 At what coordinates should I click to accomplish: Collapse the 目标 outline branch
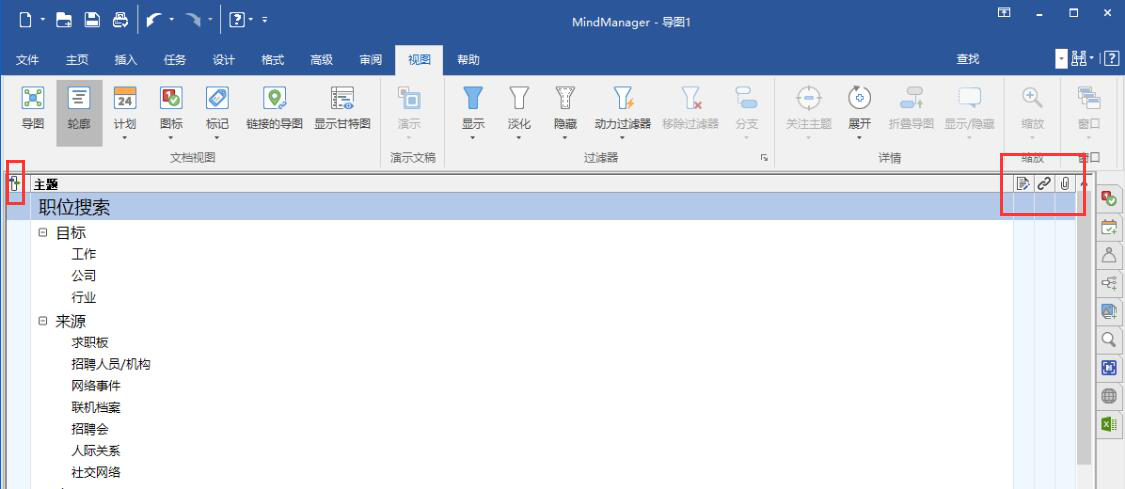pyautogui.click(x=43, y=233)
